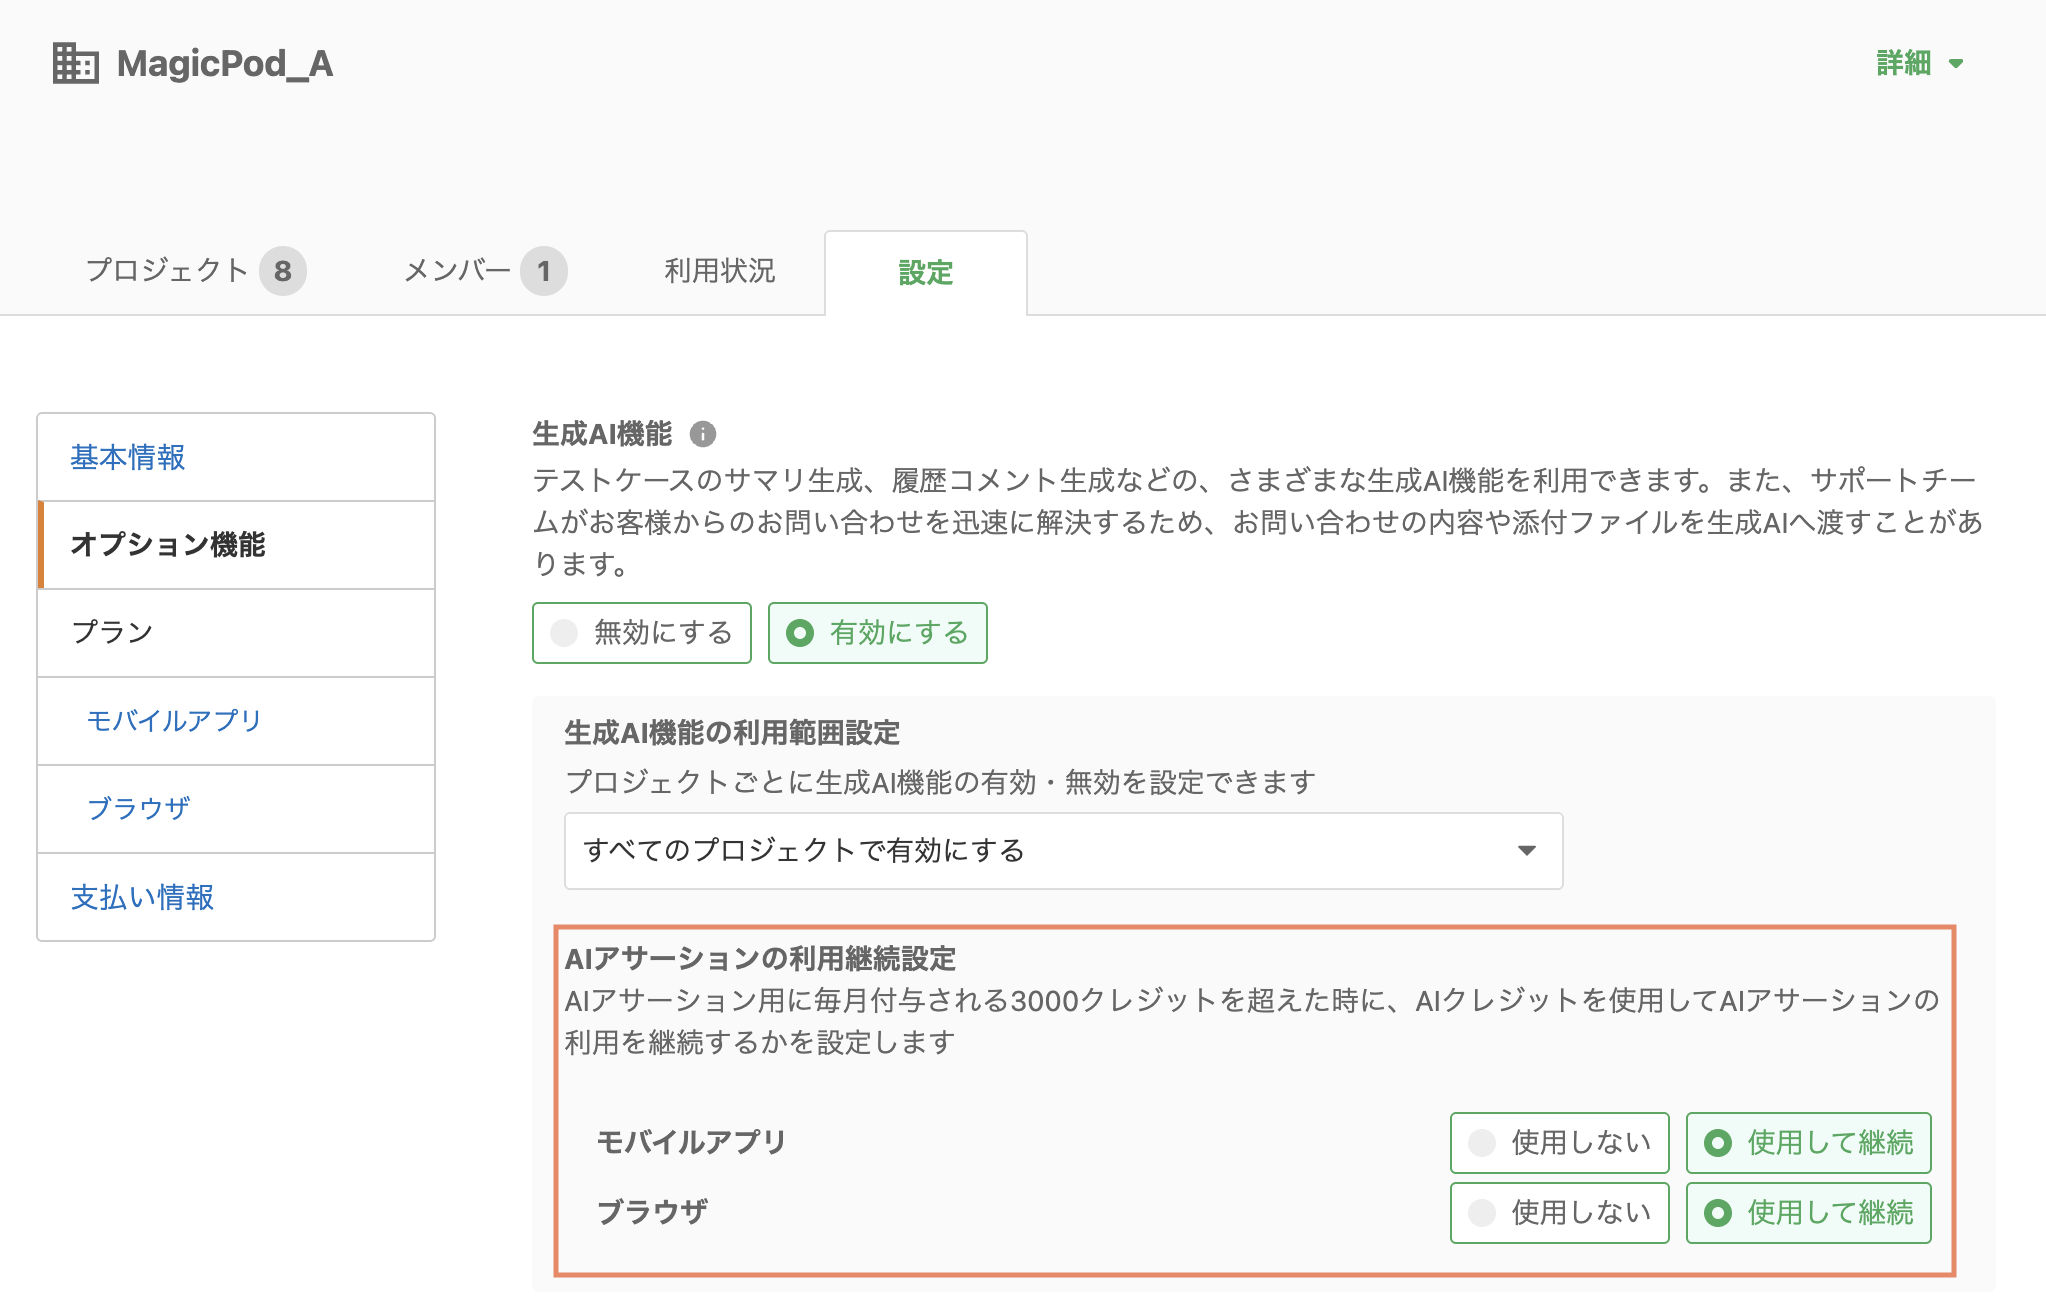Open 基本情報 in the sidebar

pos(236,457)
